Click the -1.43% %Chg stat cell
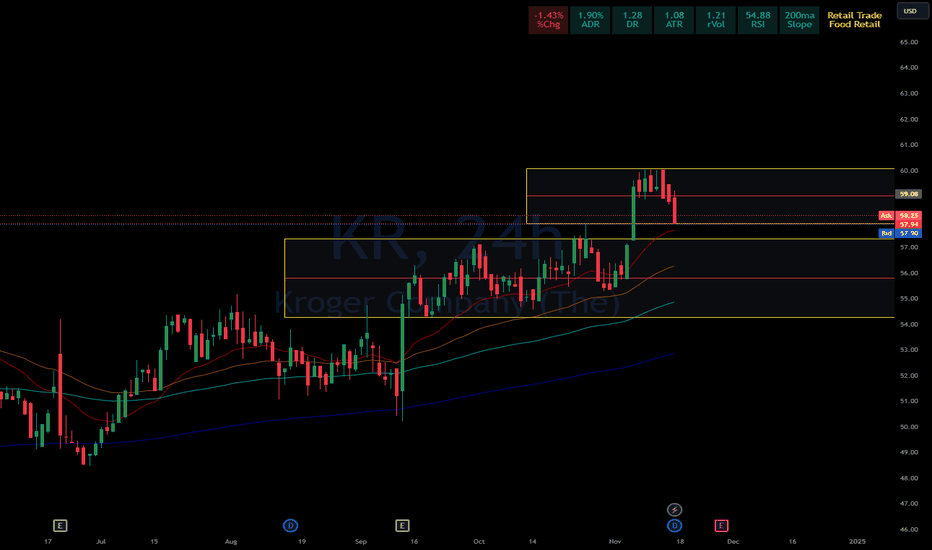 coord(548,20)
